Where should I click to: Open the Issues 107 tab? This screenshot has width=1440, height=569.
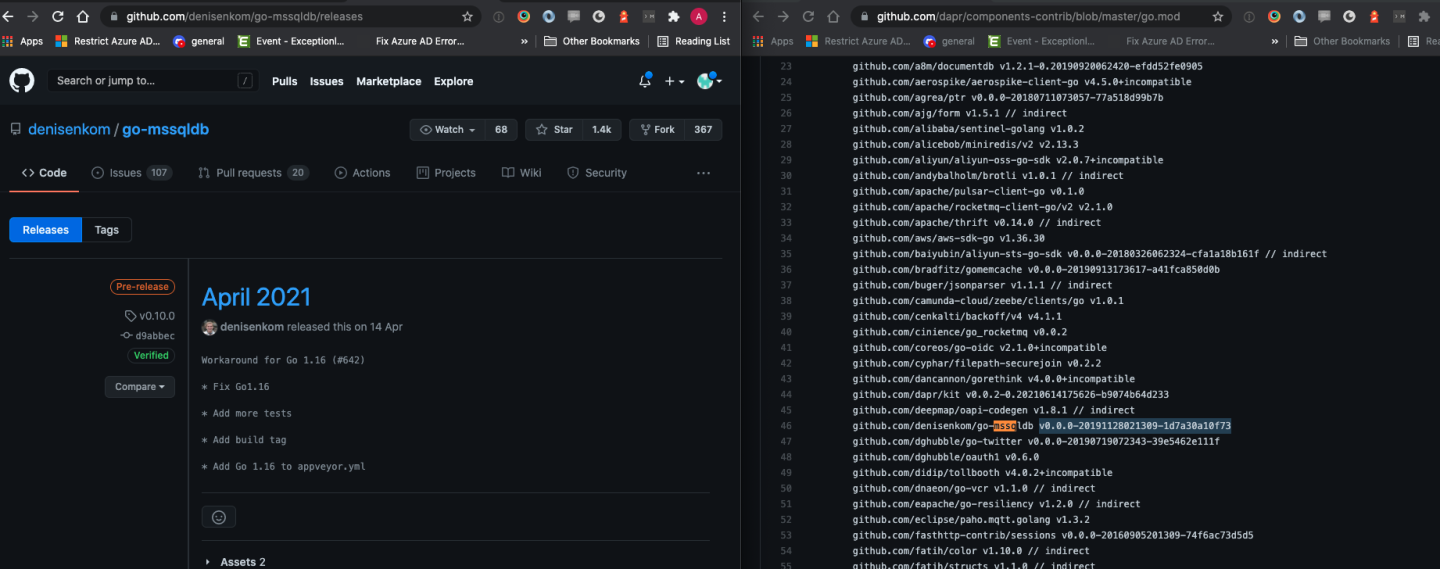(131, 173)
